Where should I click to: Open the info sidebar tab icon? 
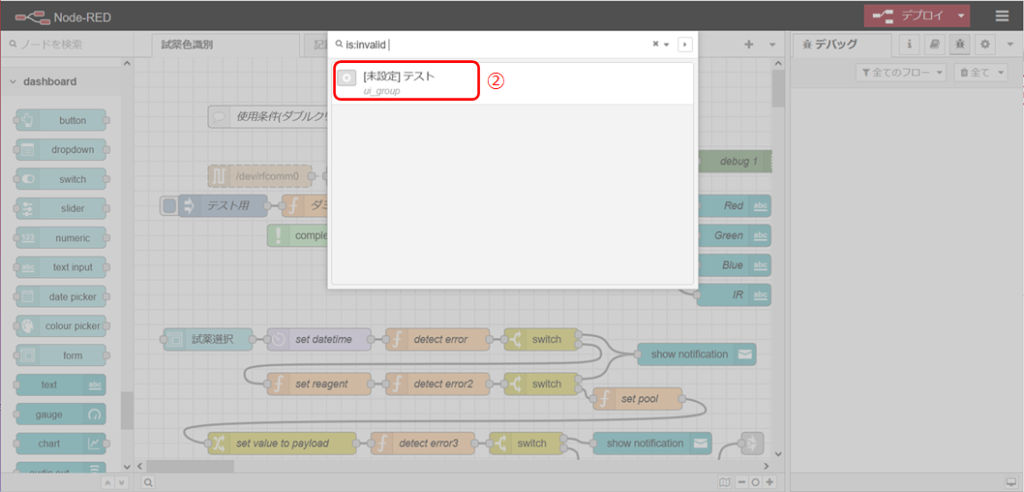click(x=909, y=45)
